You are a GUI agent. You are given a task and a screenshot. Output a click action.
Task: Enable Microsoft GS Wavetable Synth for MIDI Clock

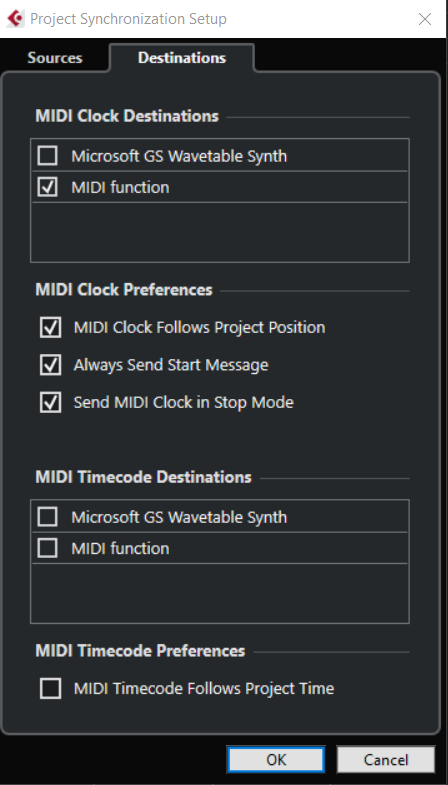click(48, 156)
